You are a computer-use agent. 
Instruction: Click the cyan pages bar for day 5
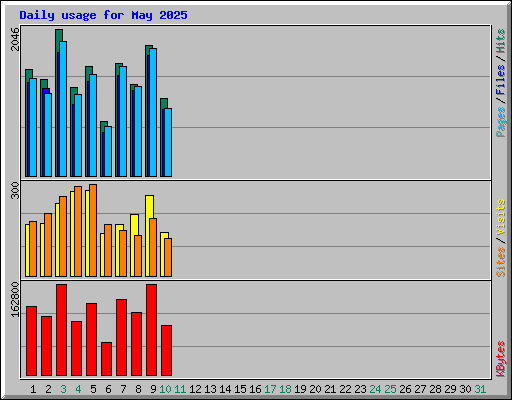click(x=93, y=125)
